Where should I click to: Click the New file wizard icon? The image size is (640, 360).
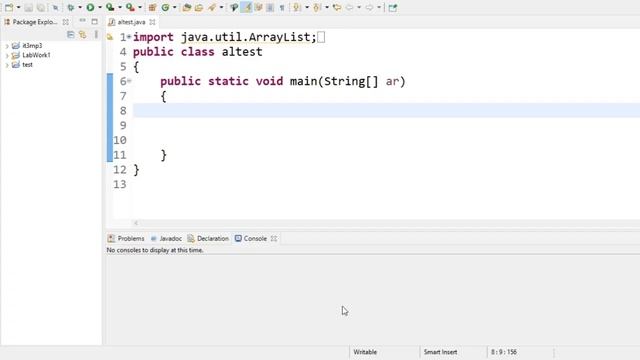click(x=9, y=7)
